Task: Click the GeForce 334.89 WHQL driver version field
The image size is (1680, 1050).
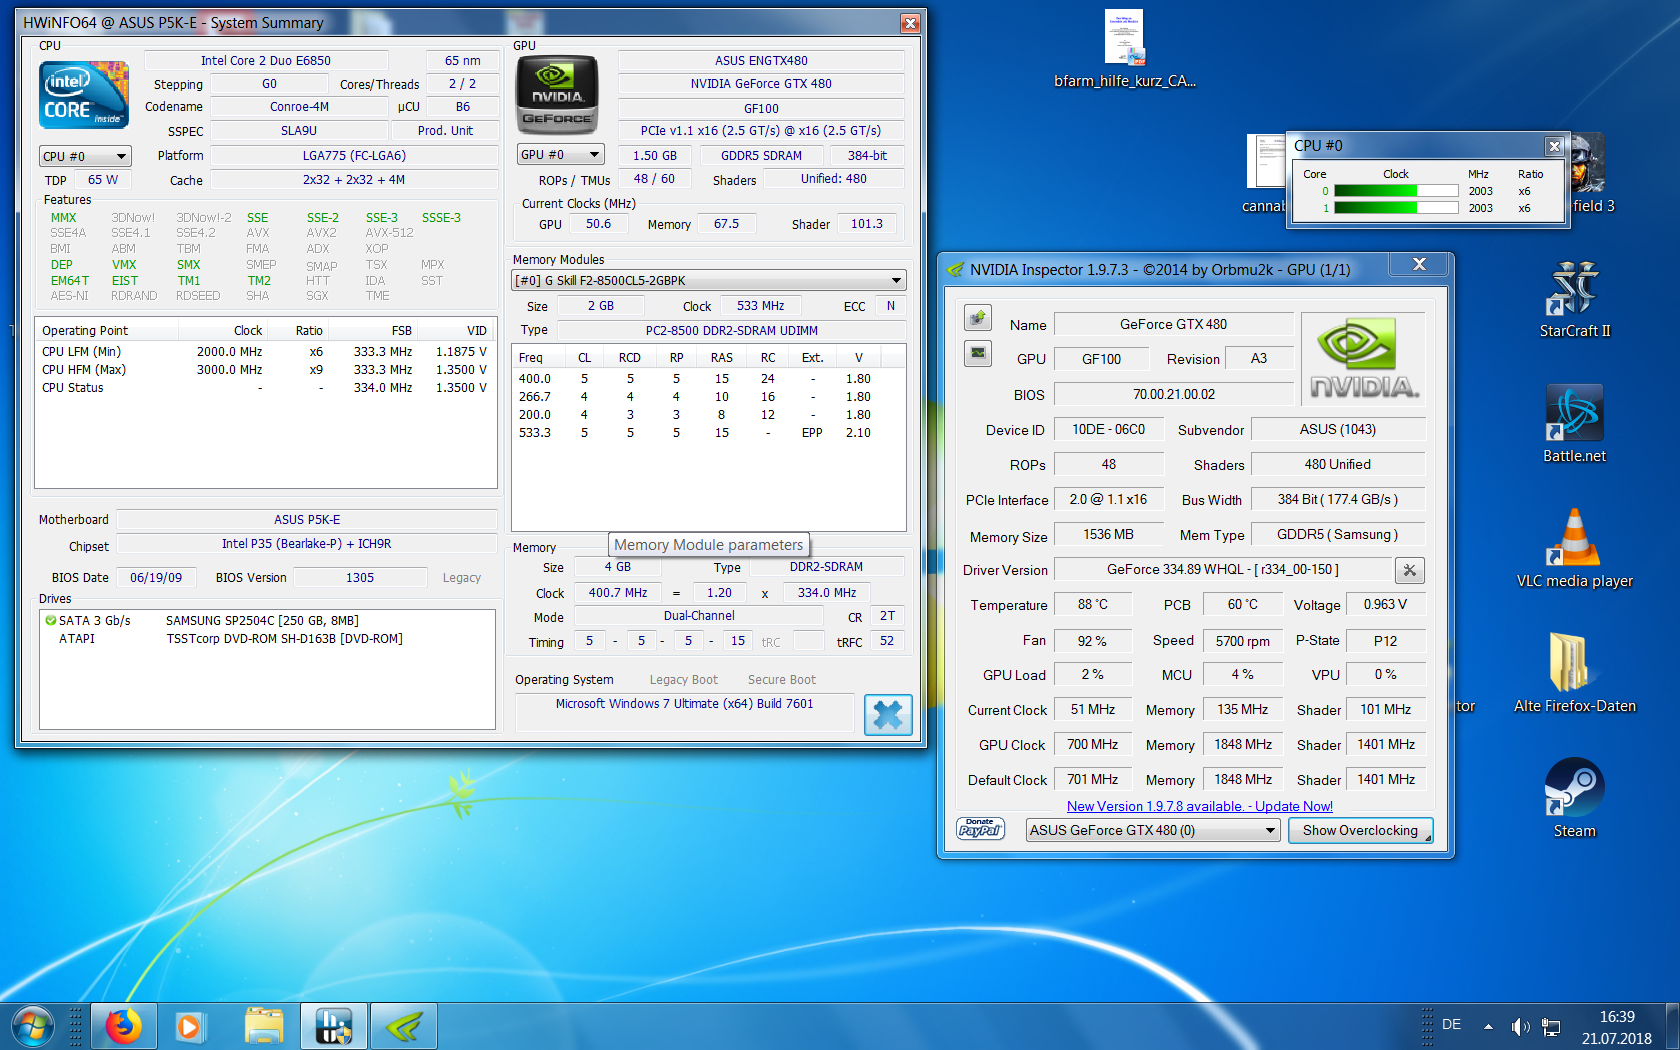Action: coord(1223,570)
